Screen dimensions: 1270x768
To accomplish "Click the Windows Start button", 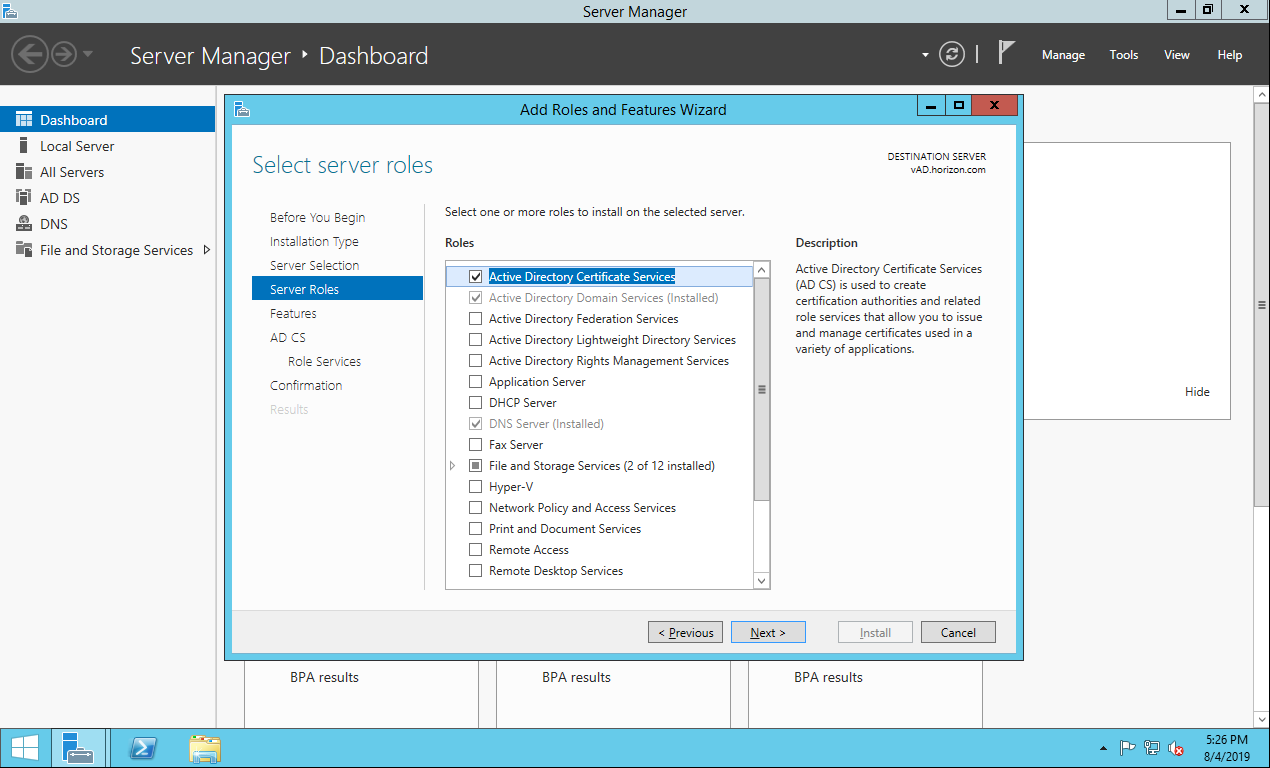I will point(24,748).
